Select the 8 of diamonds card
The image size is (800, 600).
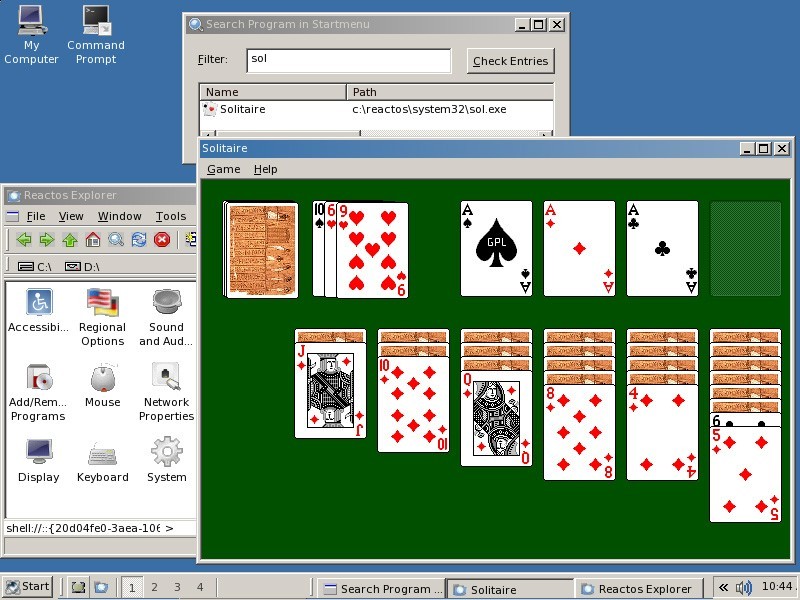579,432
